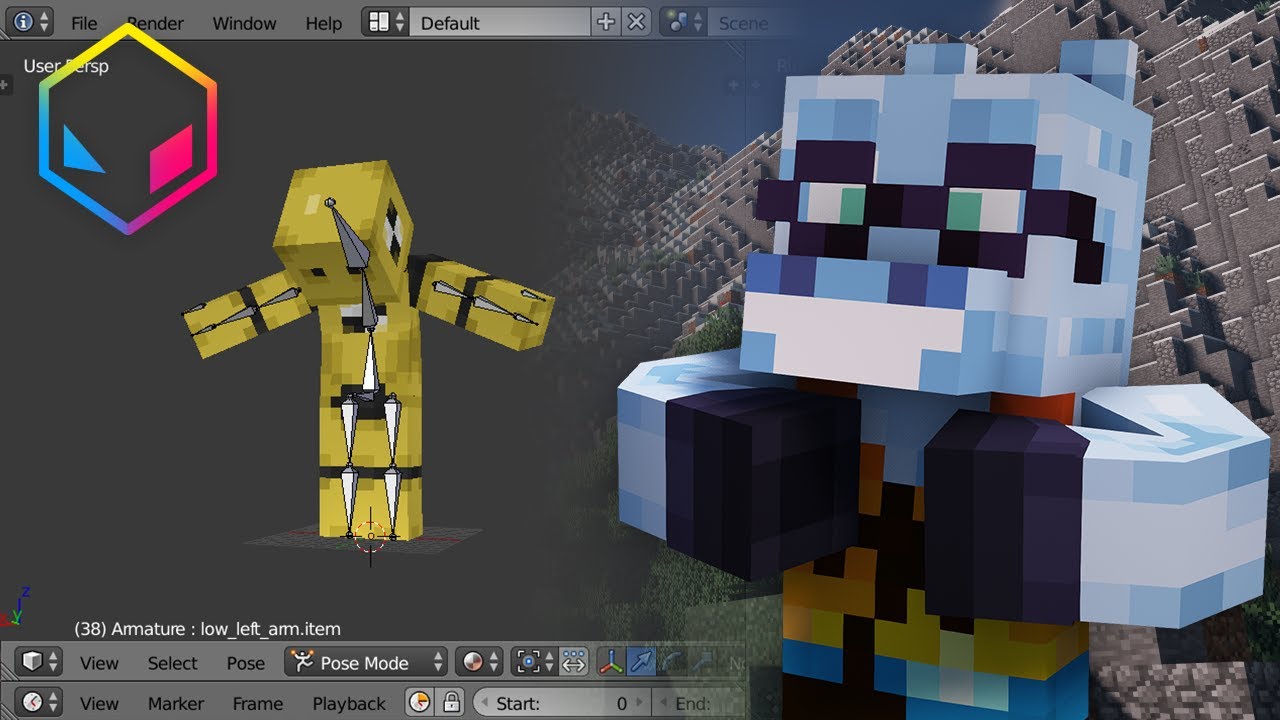Select the rotate manipulator
The height and width of the screenshot is (720, 1280).
pyautogui.click(x=673, y=662)
